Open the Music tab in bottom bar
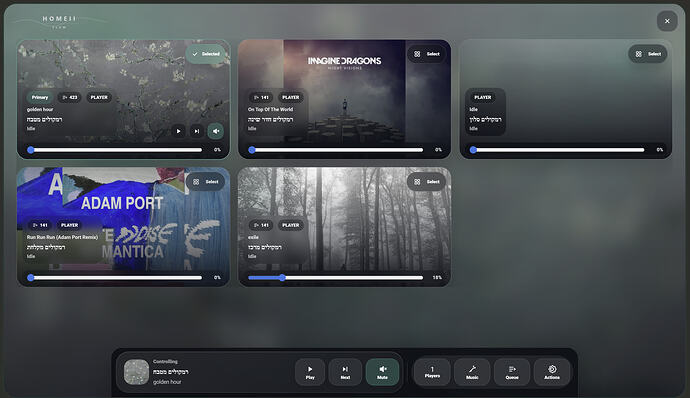Viewport: 690px width, 398px height. pyautogui.click(x=472, y=372)
